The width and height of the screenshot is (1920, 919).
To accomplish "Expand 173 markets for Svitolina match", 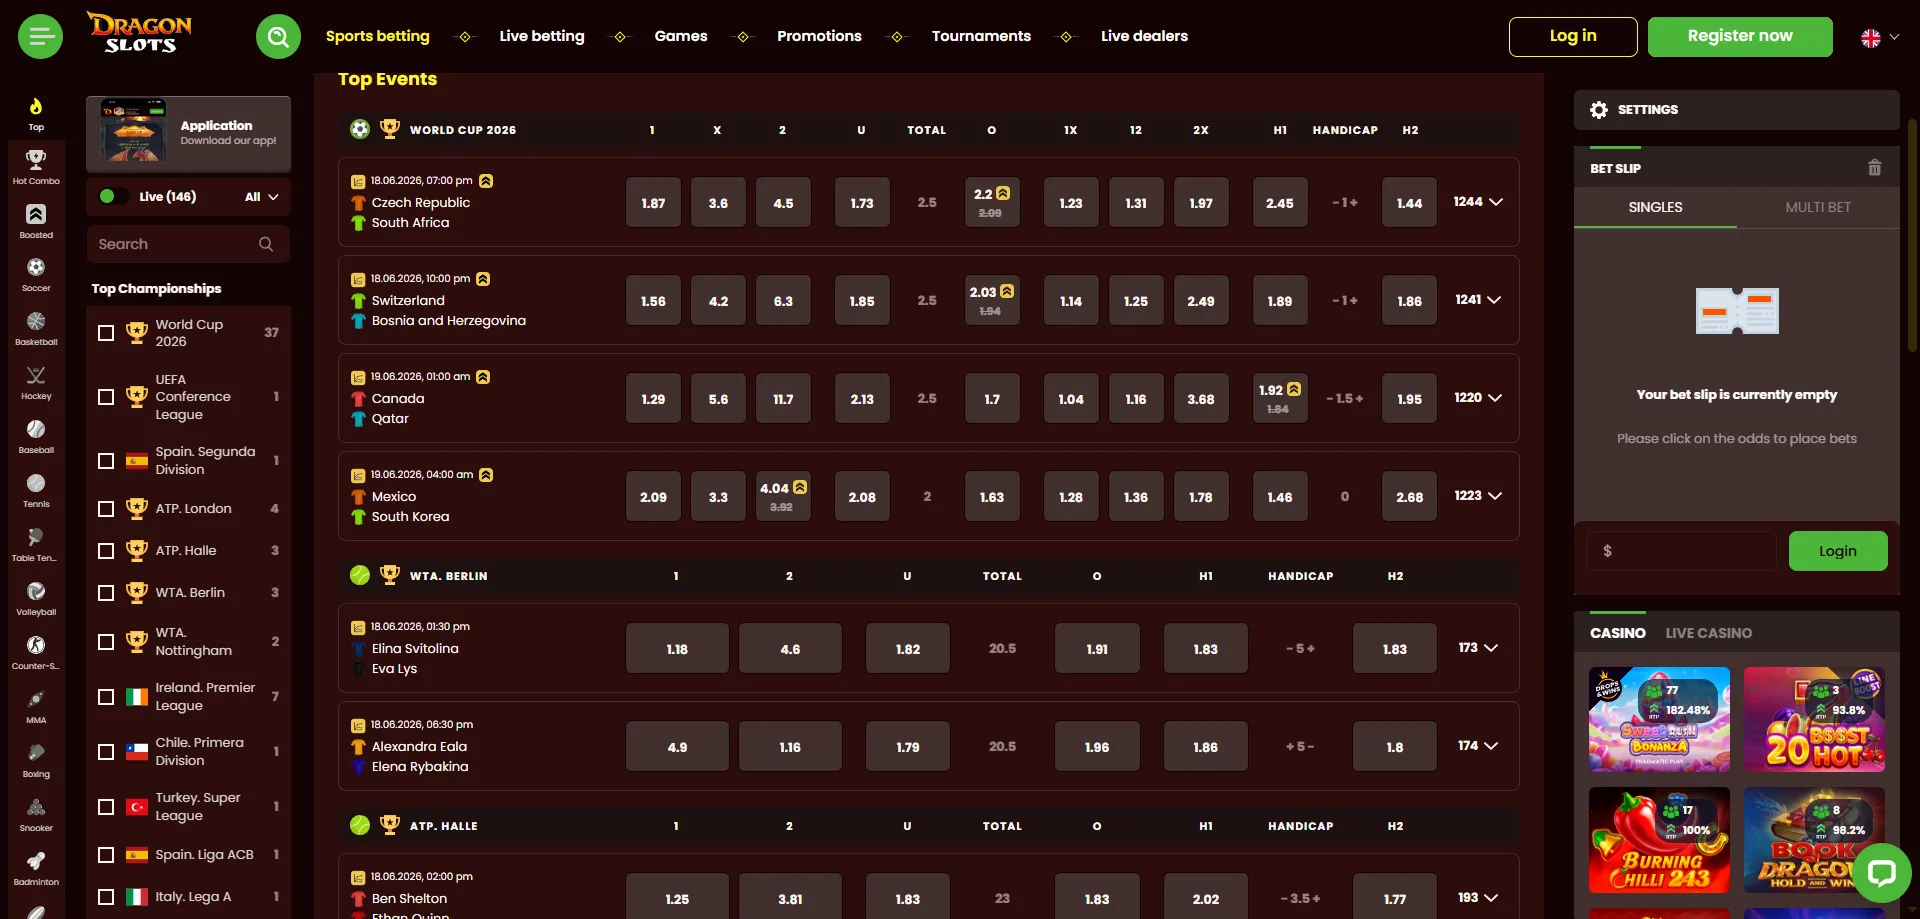I will [x=1478, y=648].
